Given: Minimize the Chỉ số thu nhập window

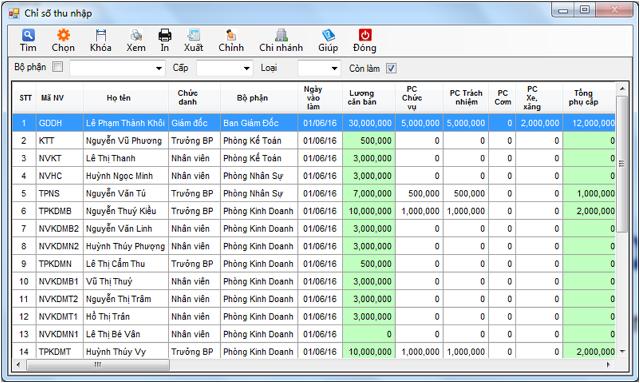Looking at the screenshot, I should [564, 10].
